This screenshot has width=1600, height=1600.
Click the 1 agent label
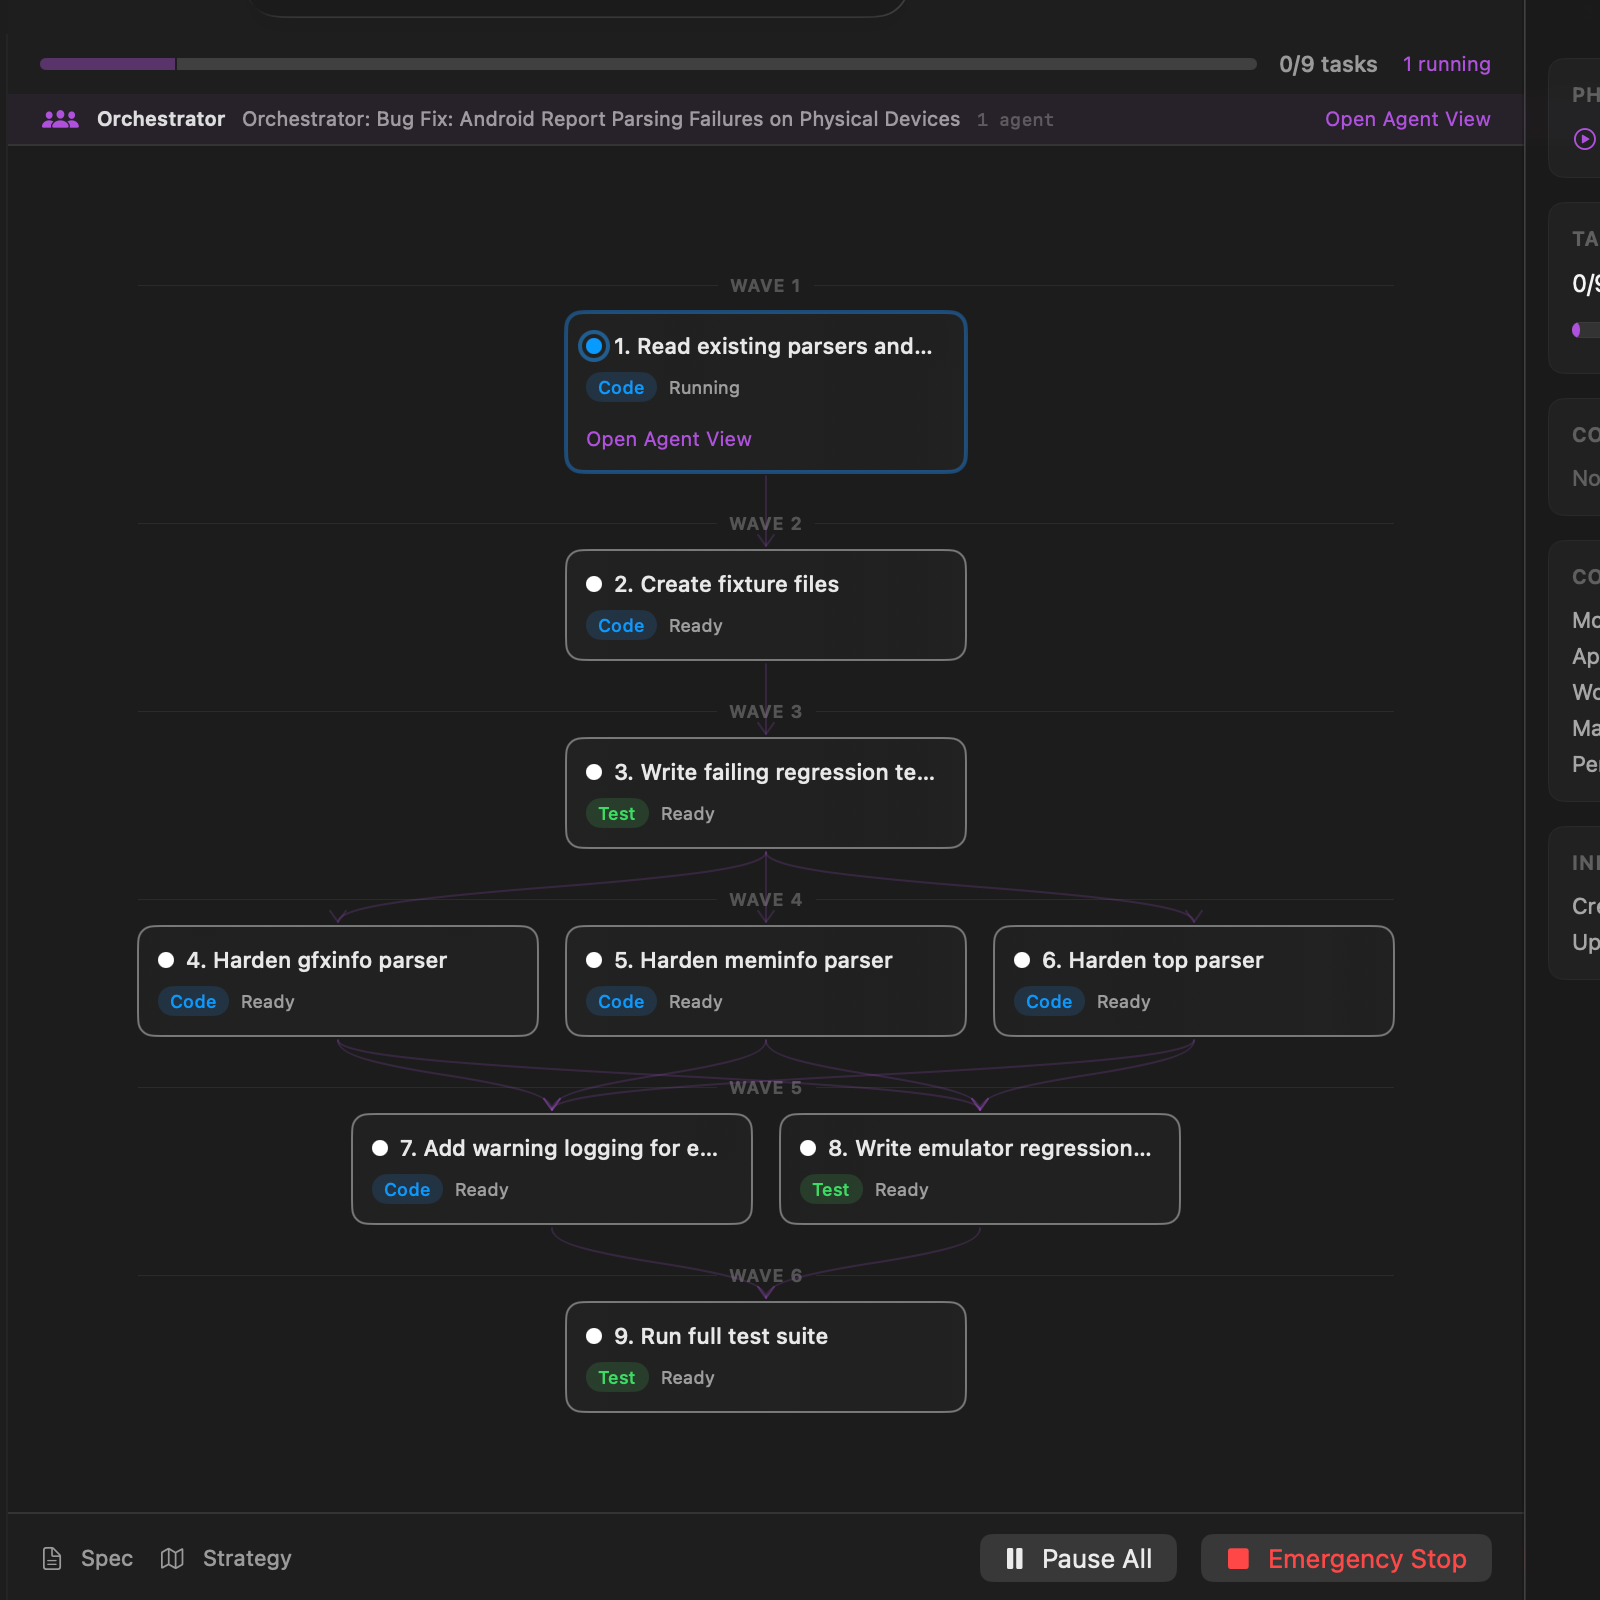(1015, 120)
